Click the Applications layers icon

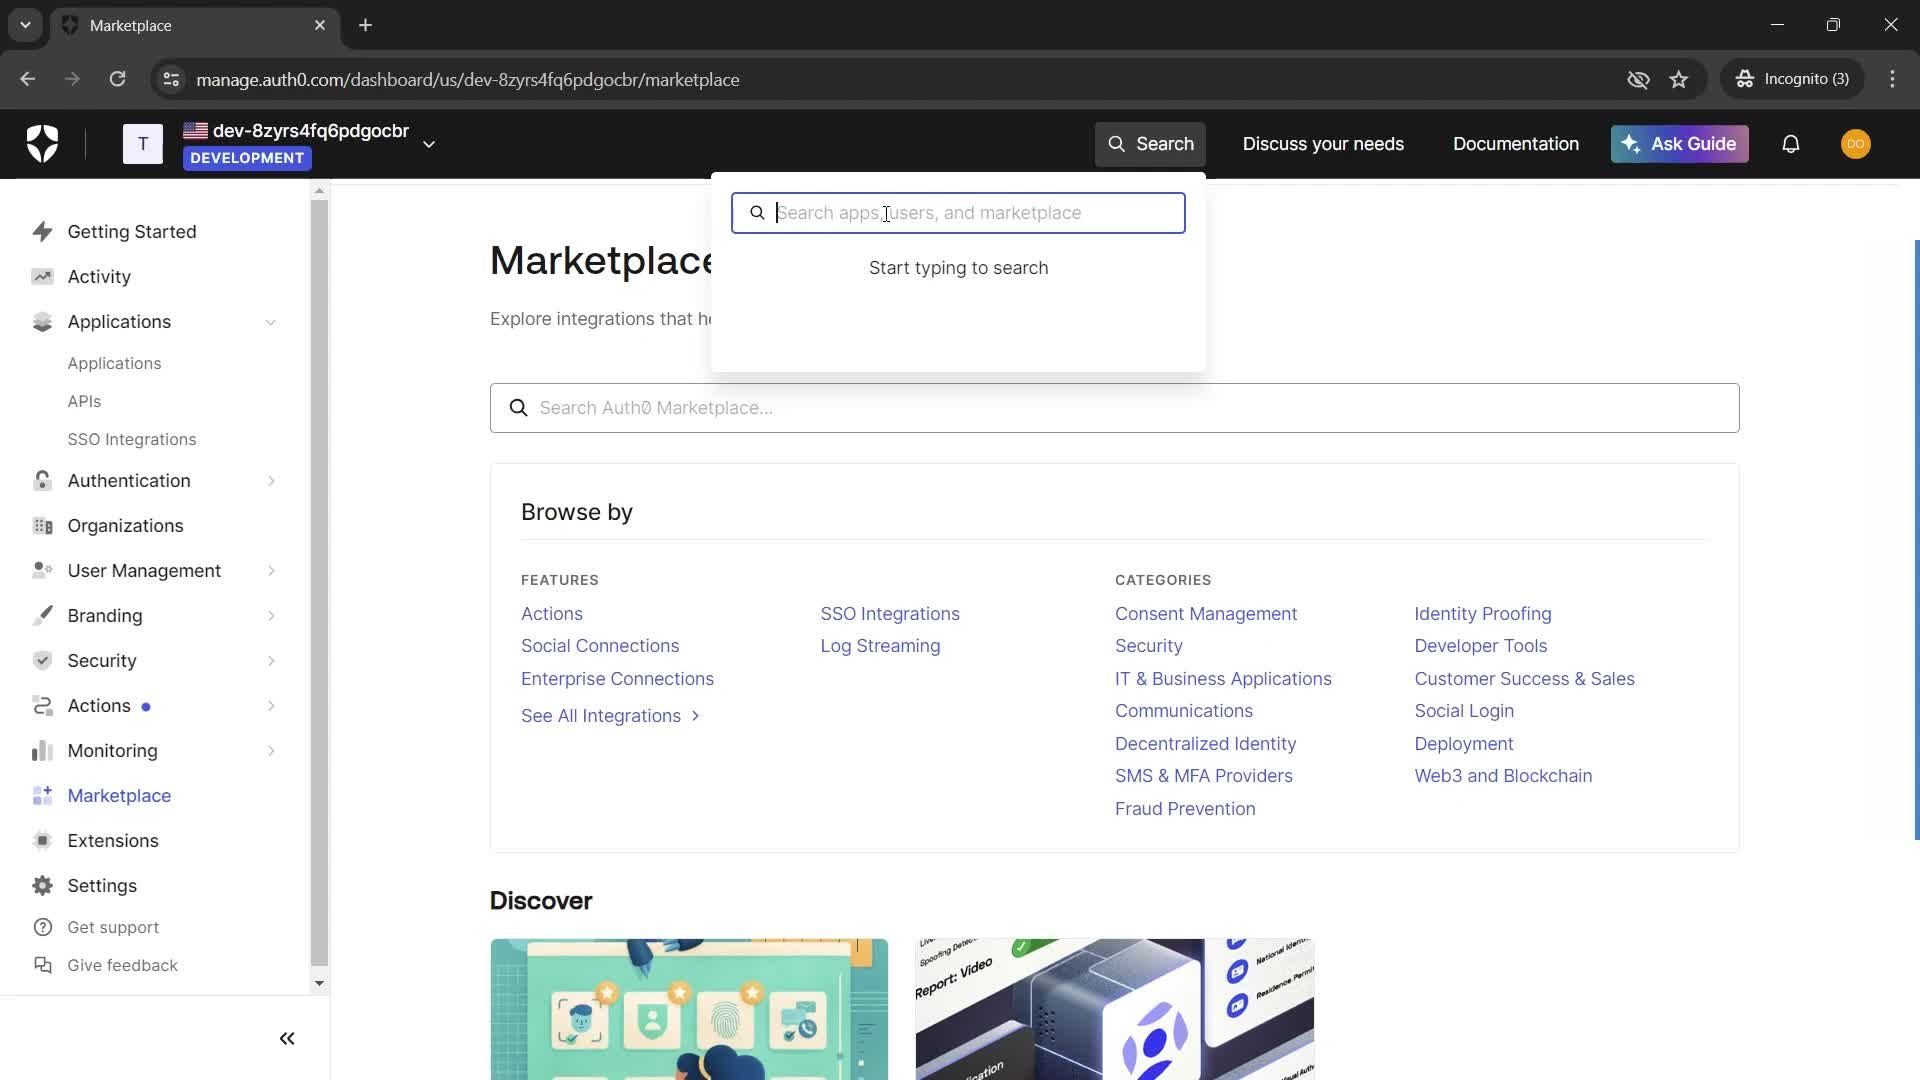[x=42, y=322]
